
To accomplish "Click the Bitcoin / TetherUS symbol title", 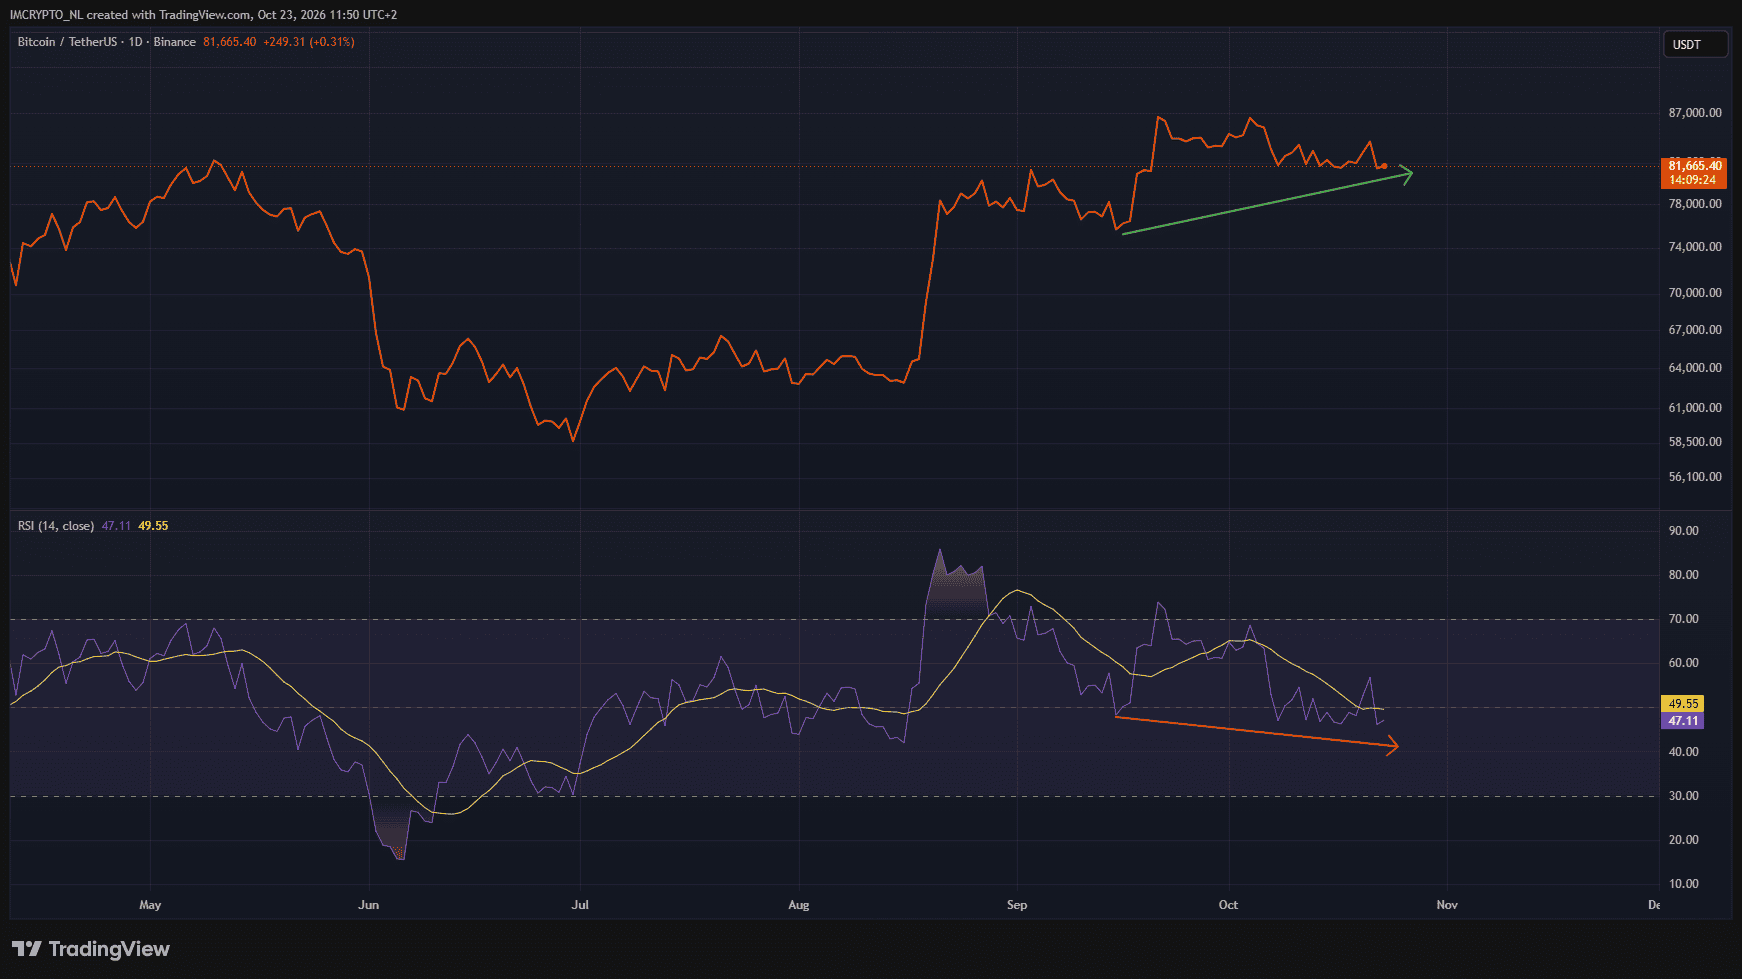I will 67,42.
